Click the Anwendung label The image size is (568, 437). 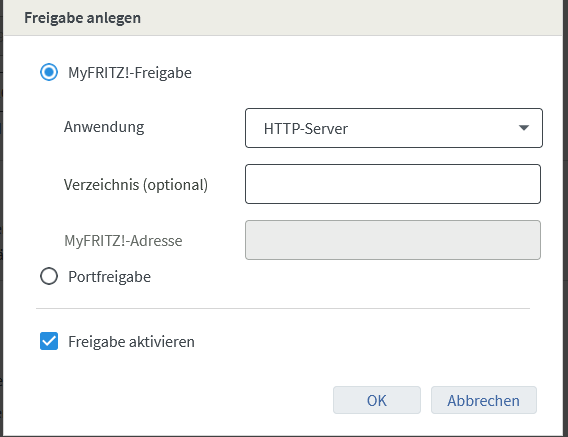[104, 127]
